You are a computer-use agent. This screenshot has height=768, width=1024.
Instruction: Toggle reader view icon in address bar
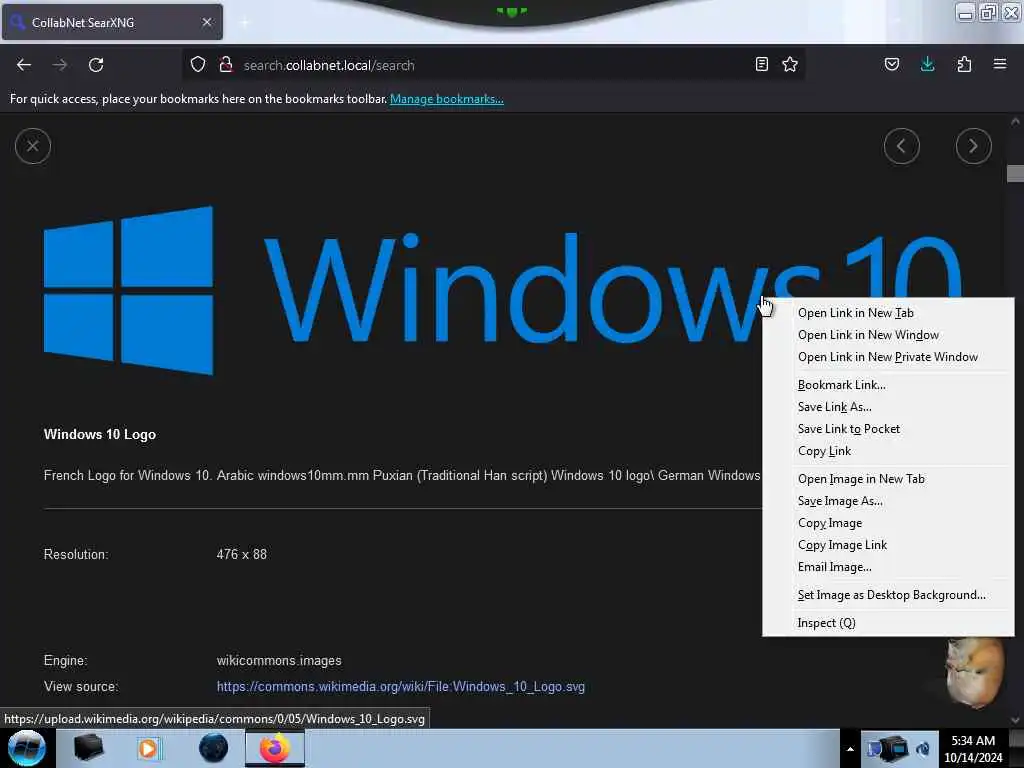pyautogui.click(x=761, y=64)
